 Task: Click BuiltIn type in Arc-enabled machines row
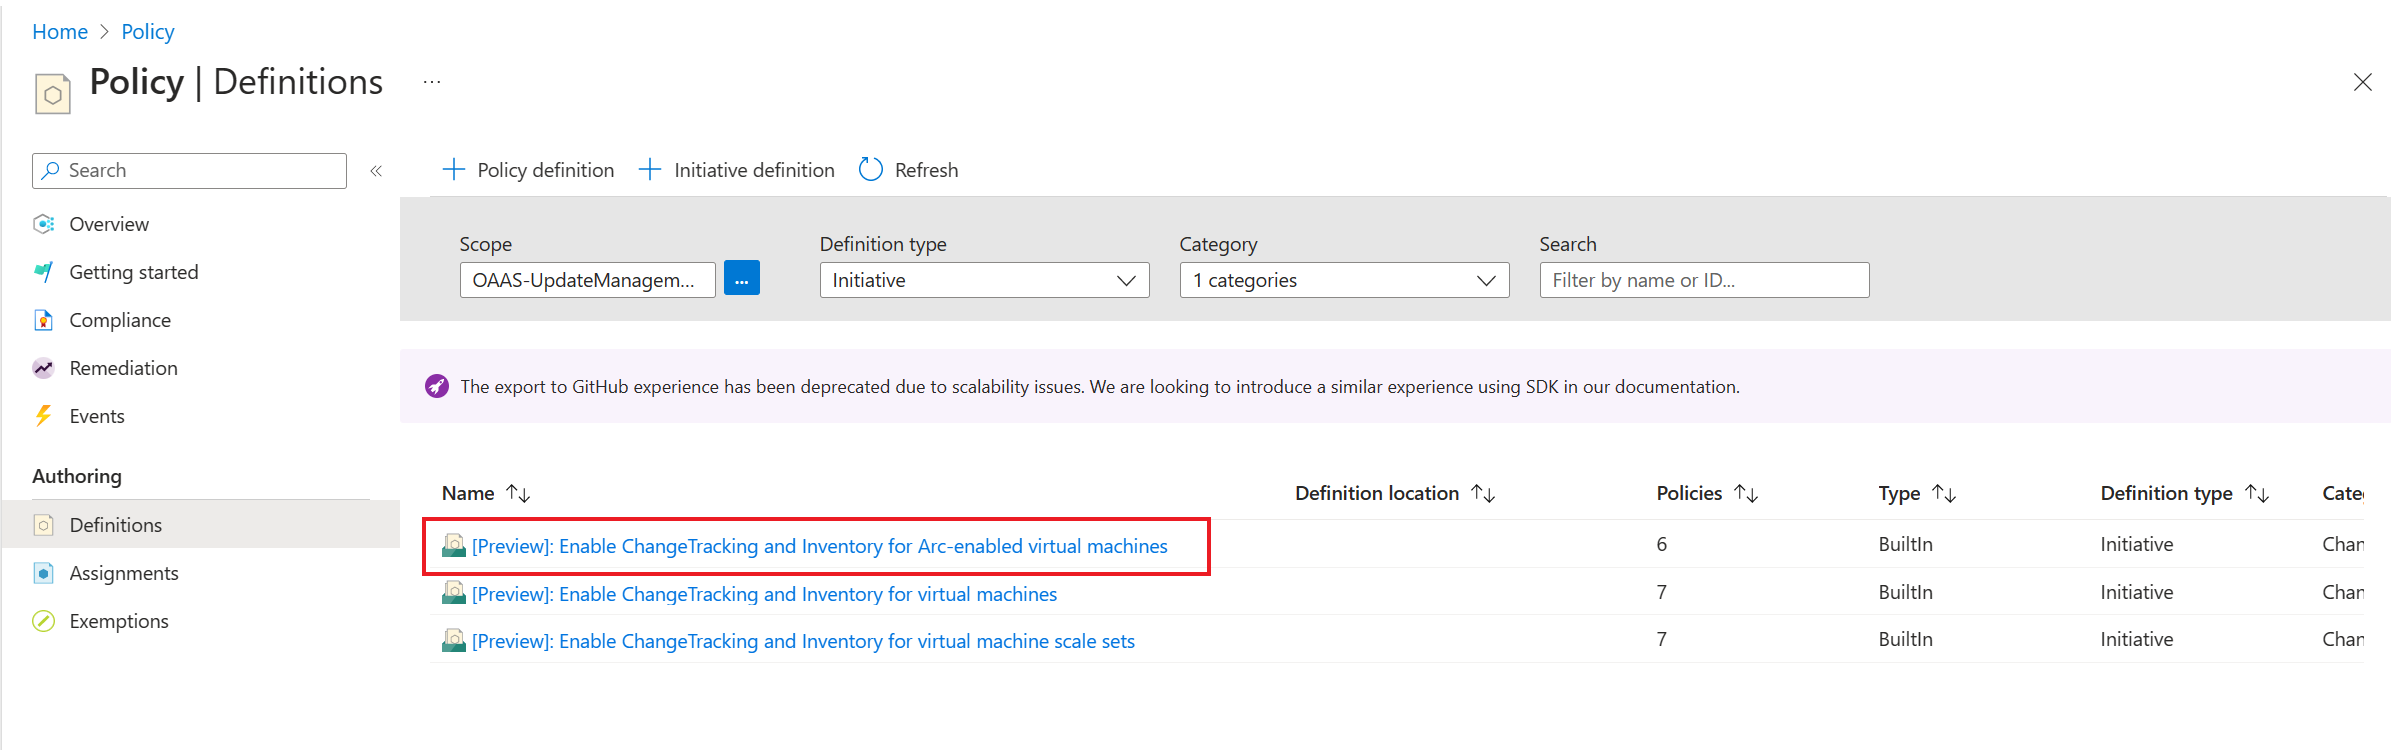pyautogui.click(x=1905, y=544)
